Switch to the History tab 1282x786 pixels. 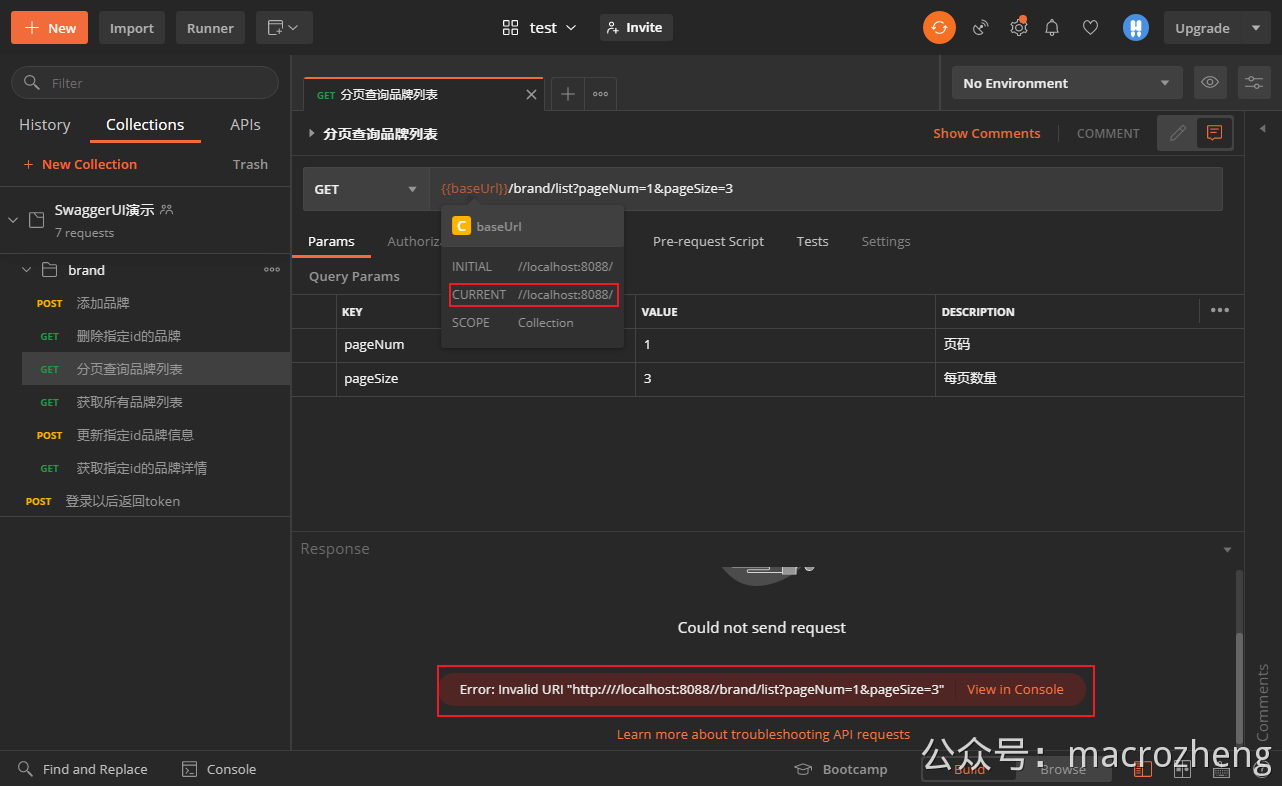tap(45, 125)
